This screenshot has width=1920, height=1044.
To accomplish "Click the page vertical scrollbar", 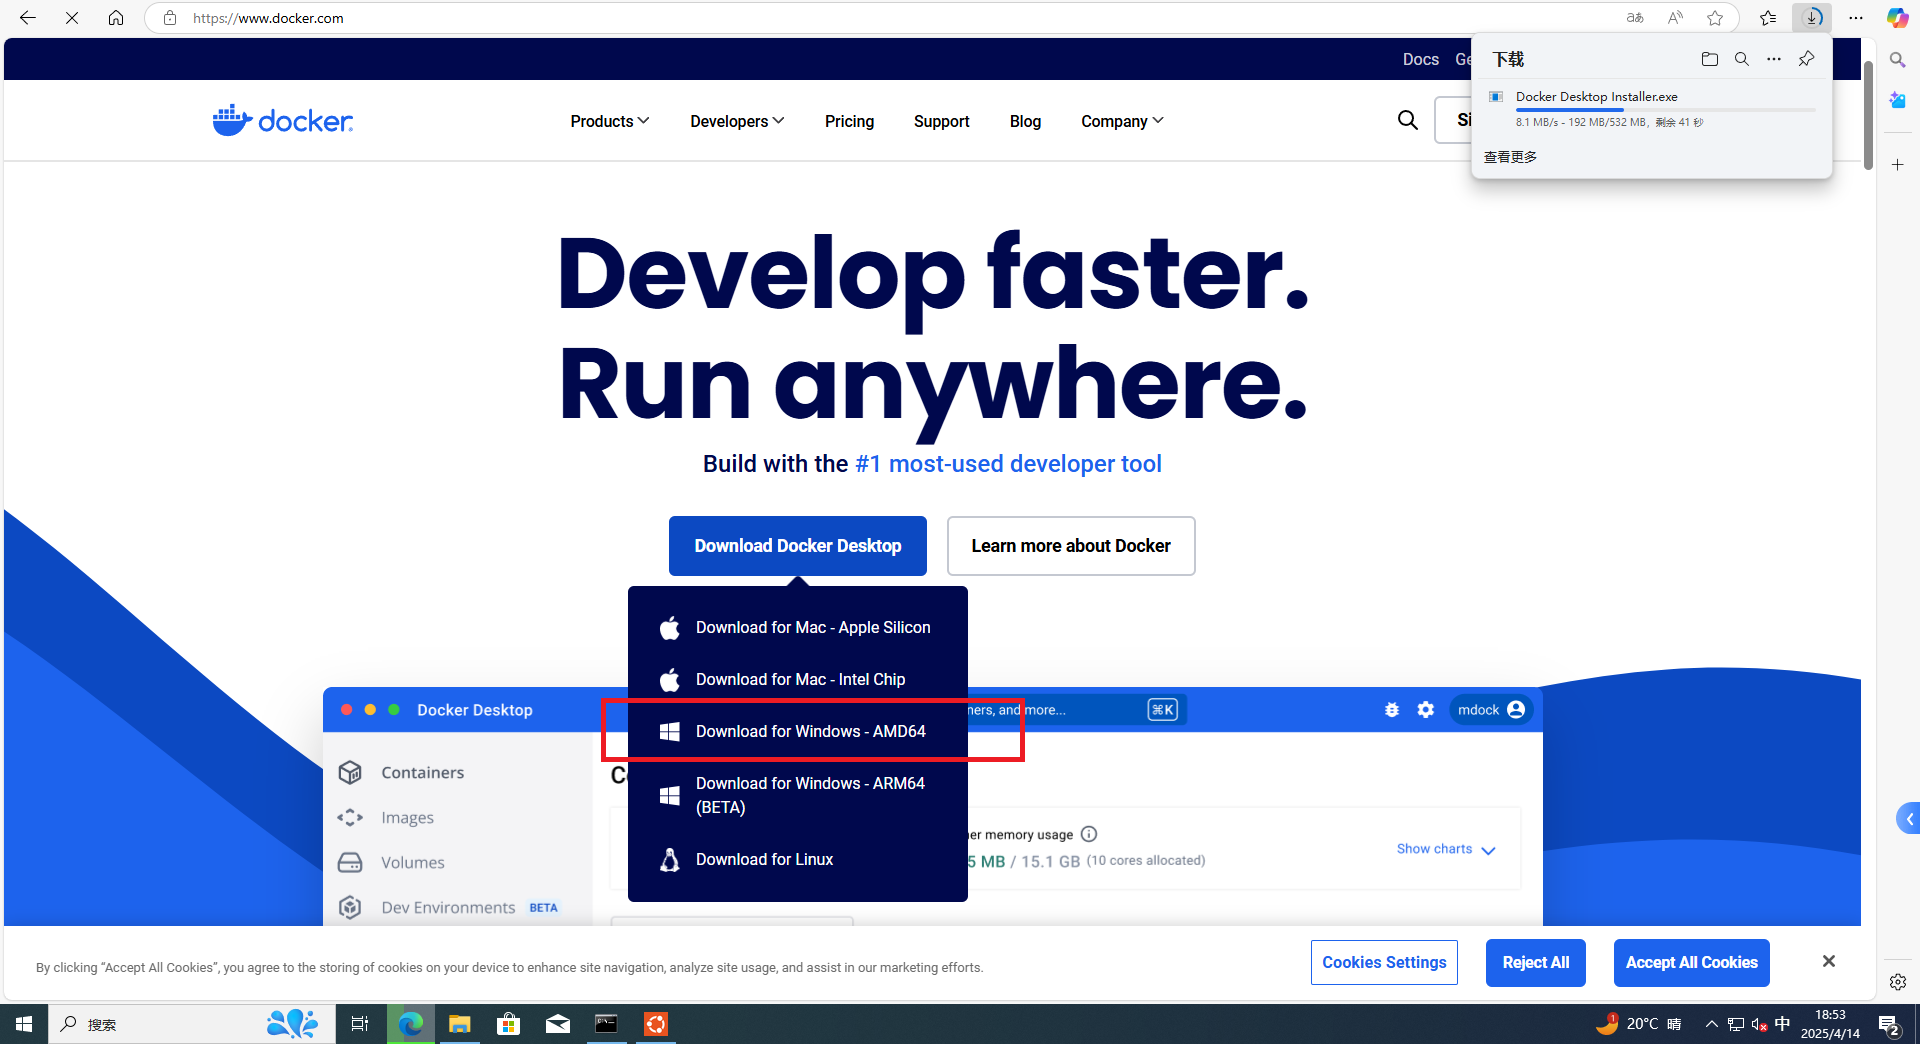I will point(1867,115).
